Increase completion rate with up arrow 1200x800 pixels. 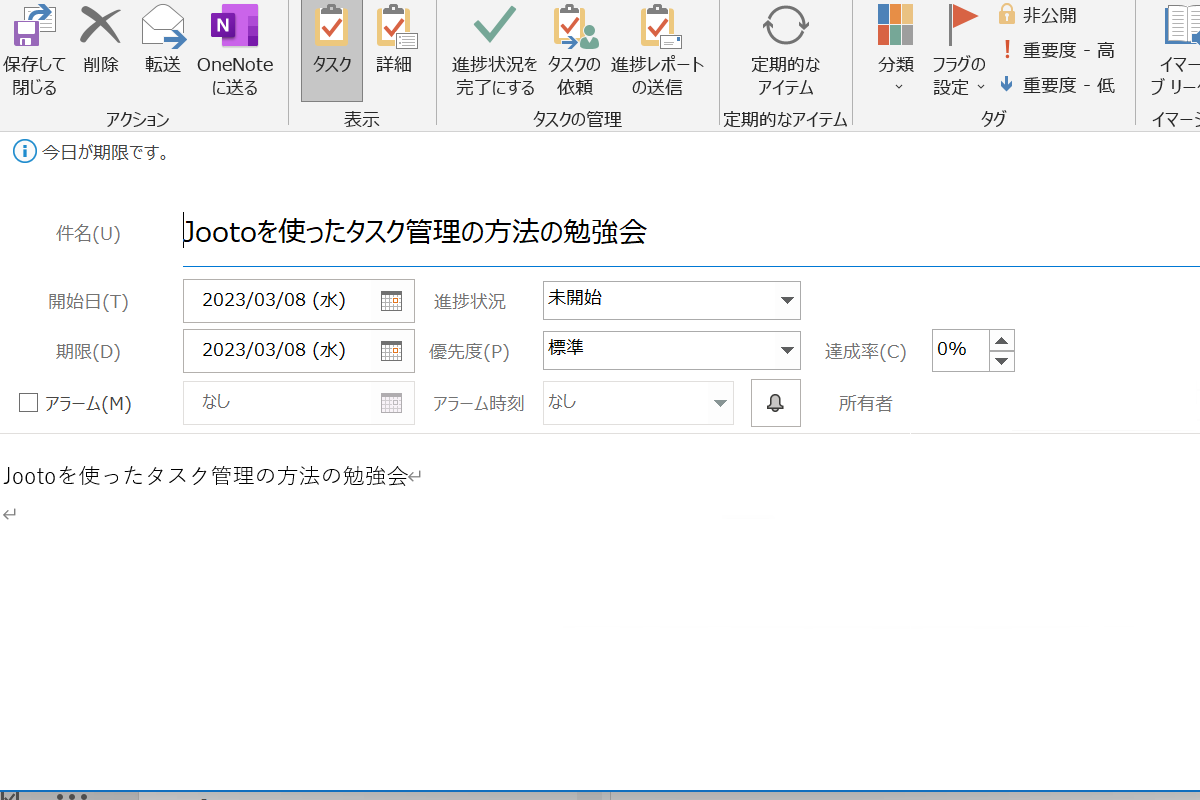[x=1001, y=340]
